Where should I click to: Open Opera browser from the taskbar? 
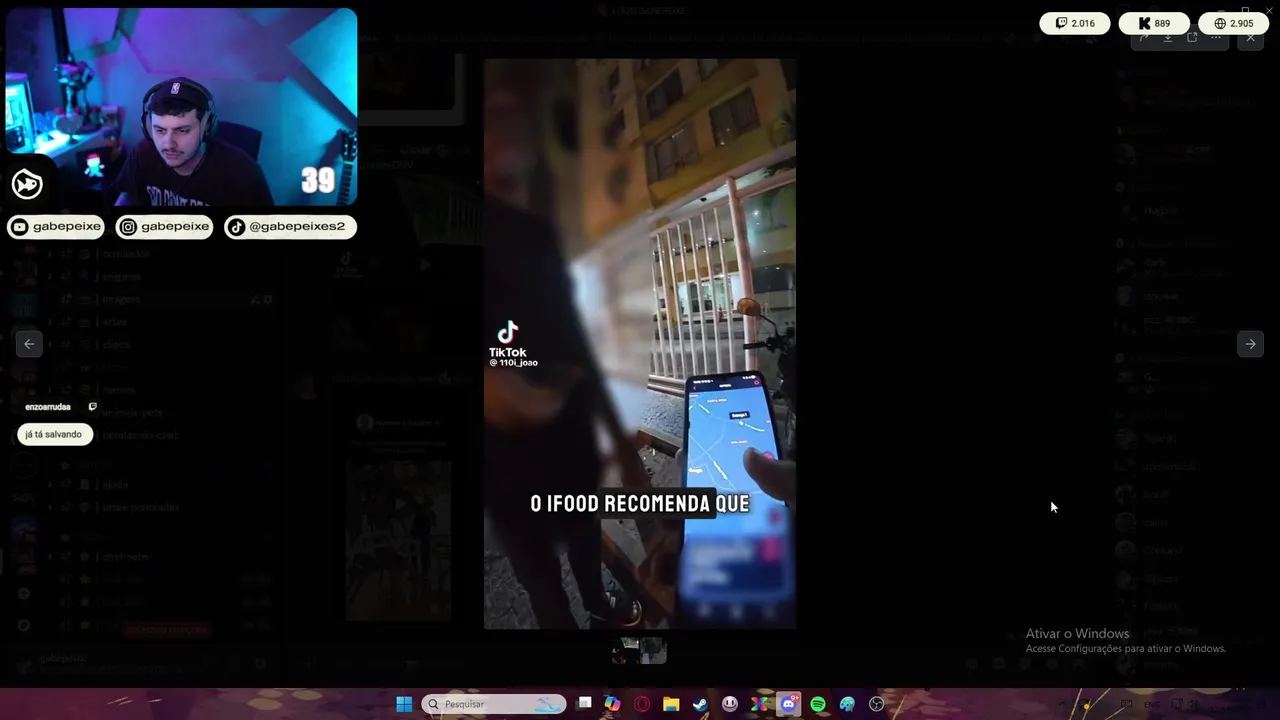pyautogui.click(x=642, y=704)
